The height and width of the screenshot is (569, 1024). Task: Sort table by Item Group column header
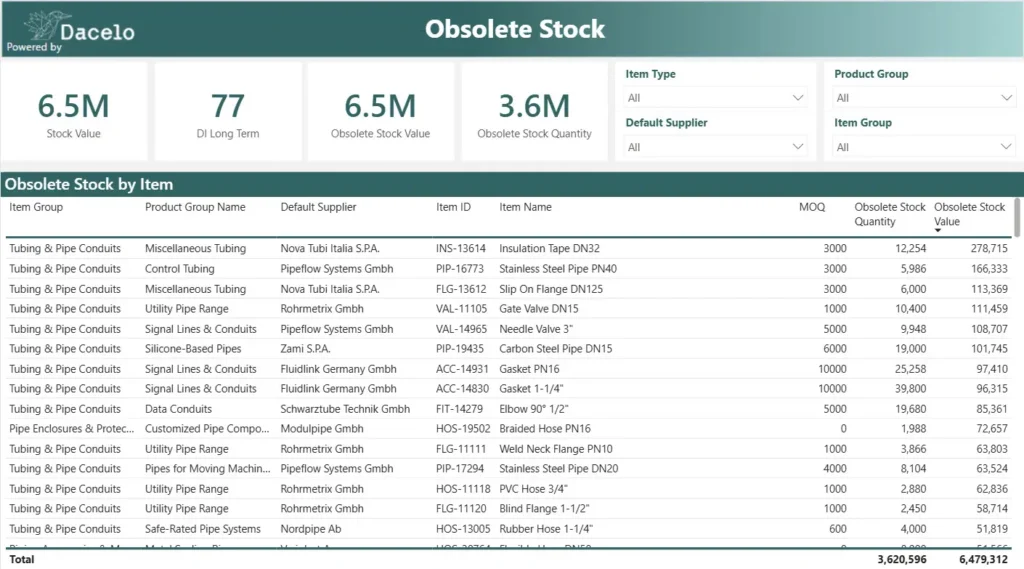click(x=36, y=208)
